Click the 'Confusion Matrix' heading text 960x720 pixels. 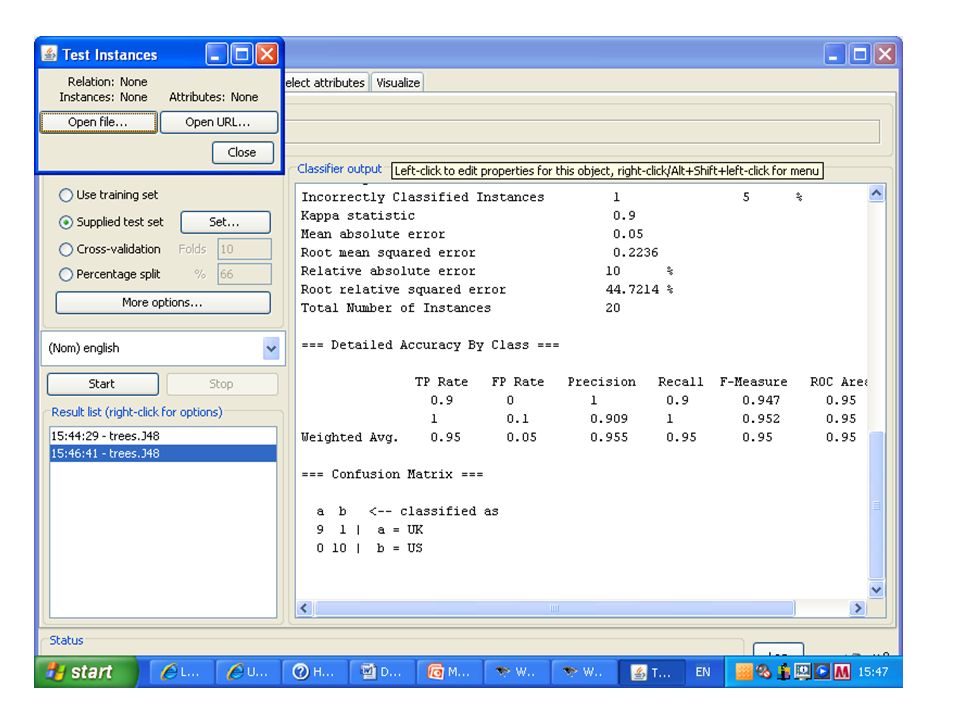[x=392, y=474]
